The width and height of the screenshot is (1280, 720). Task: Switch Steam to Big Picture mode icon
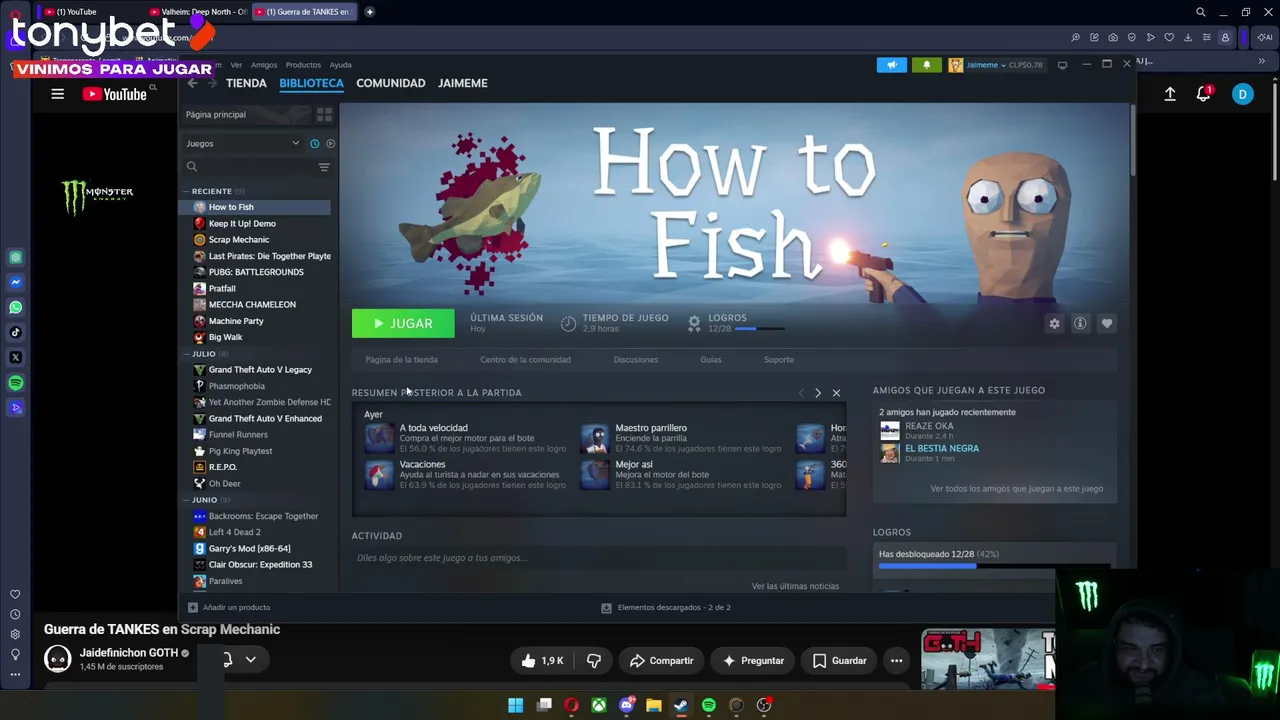tap(1062, 65)
